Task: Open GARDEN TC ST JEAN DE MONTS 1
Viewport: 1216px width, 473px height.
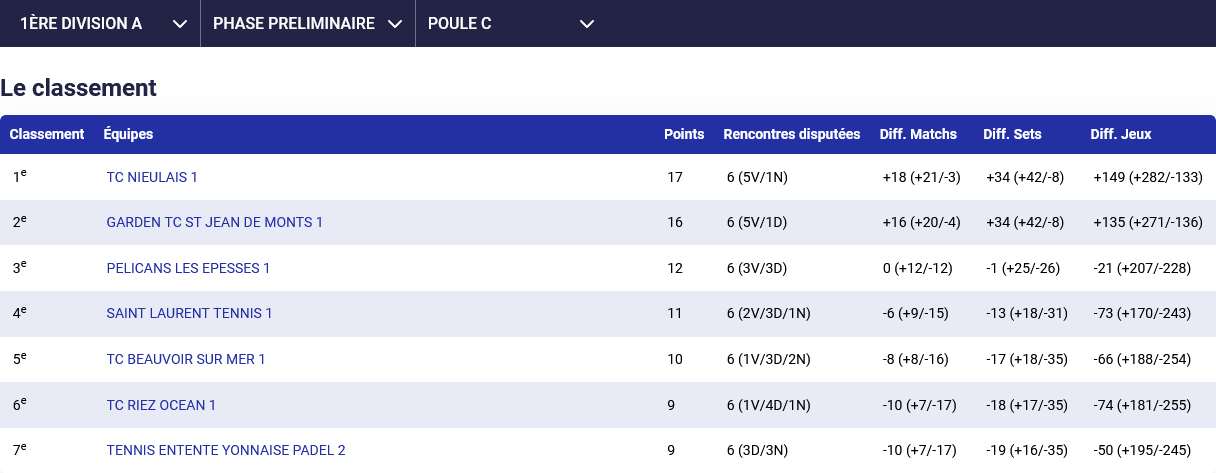Action: (214, 222)
